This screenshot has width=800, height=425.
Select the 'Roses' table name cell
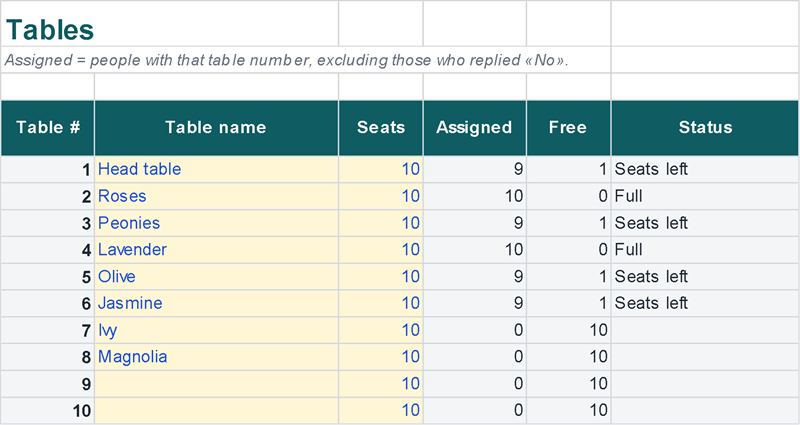click(x=216, y=196)
